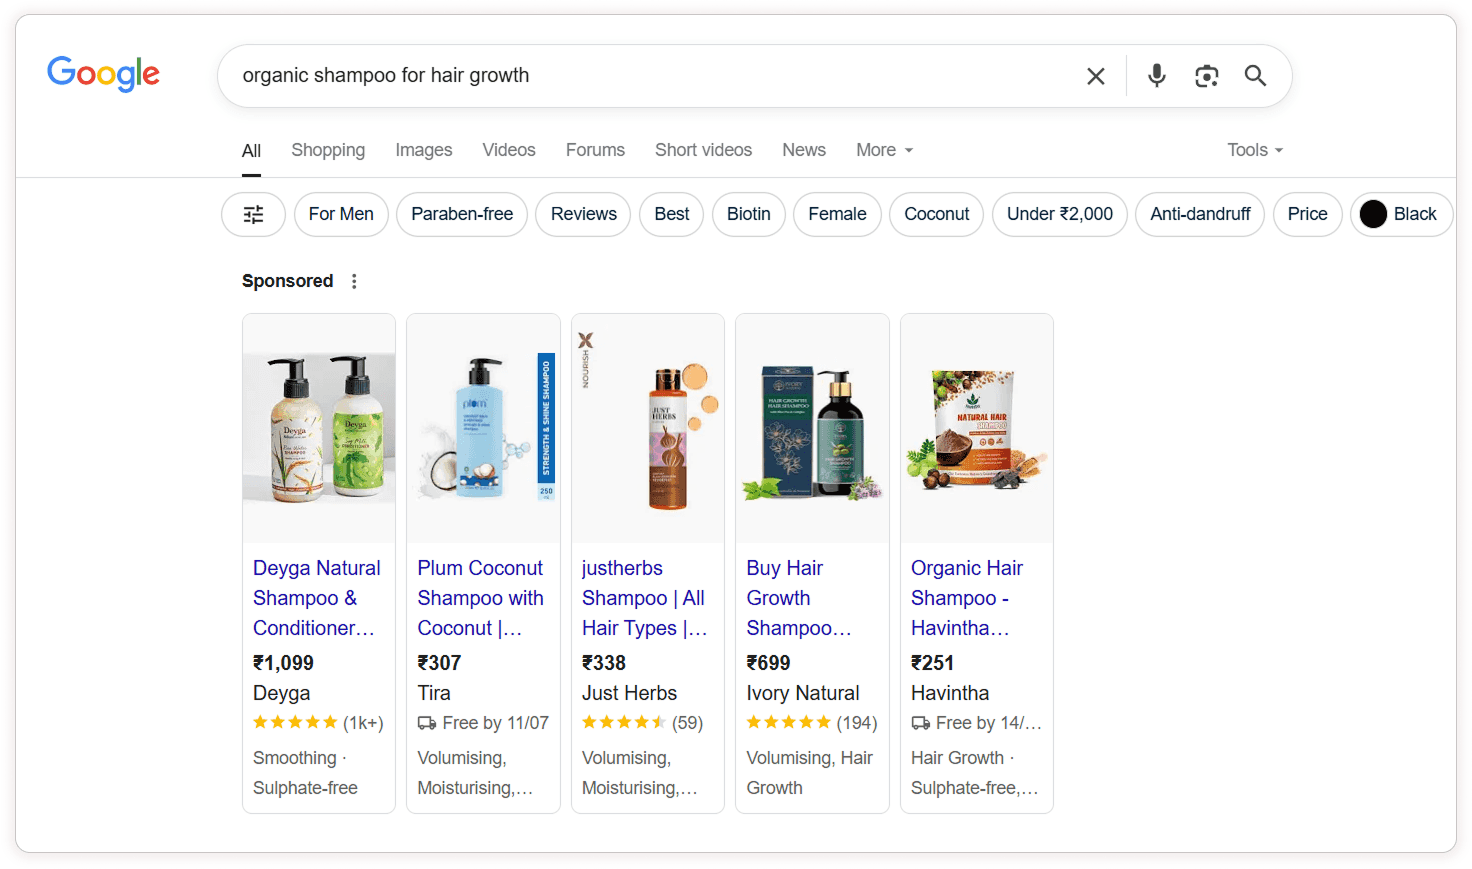The height and width of the screenshot is (869, 1472).
Task: Apply the Best filter chip
Action: click(672, 214)
